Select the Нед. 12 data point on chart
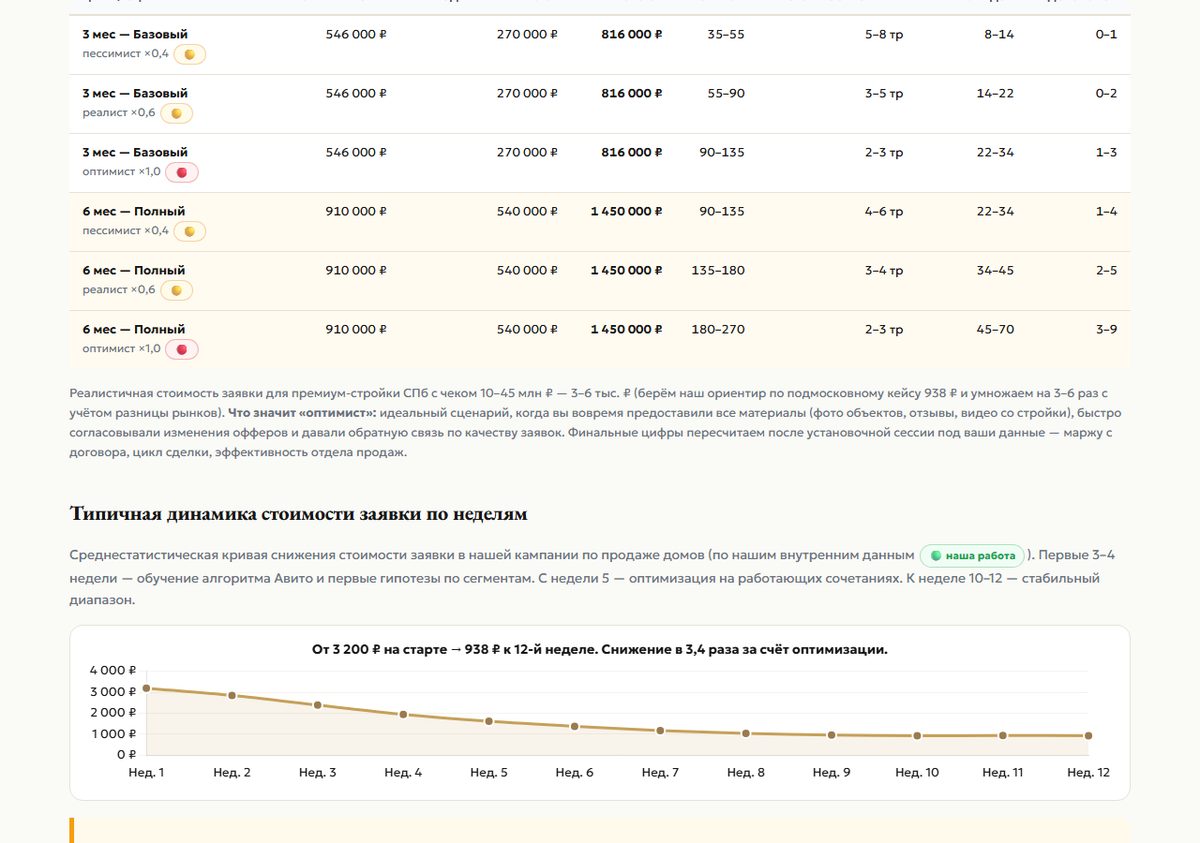Screen dimensions: 1200x843 [x=1088, y=736]
